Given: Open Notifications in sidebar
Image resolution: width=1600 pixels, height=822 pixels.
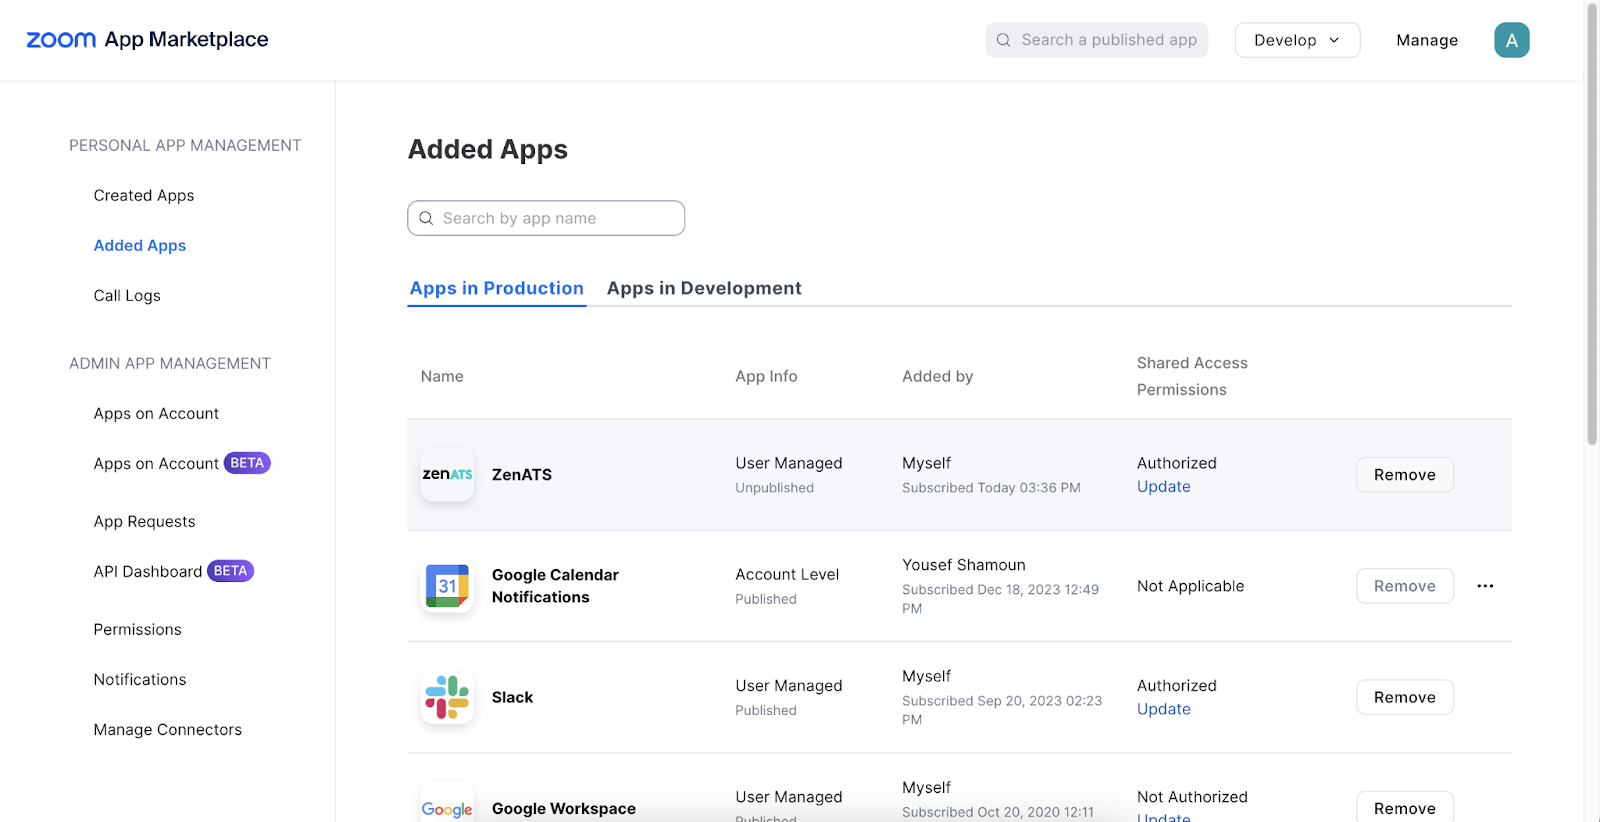Looking at the screenshot, I should pos(140,679).
